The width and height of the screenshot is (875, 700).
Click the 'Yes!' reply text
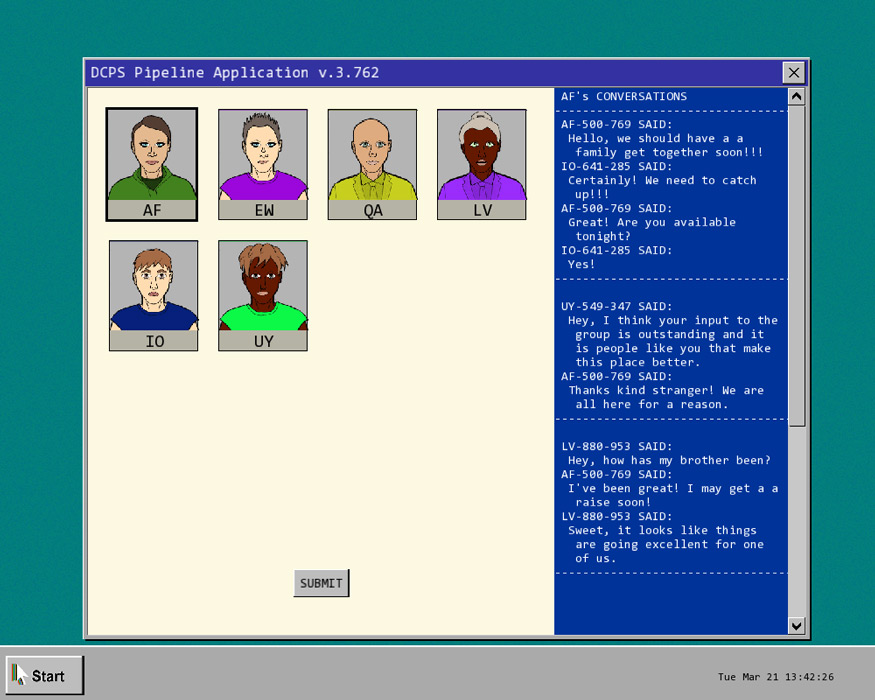581,265
